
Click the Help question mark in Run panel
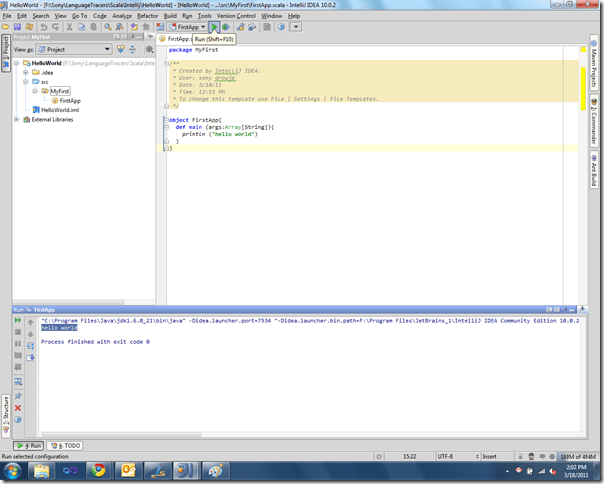coord(18,419)
